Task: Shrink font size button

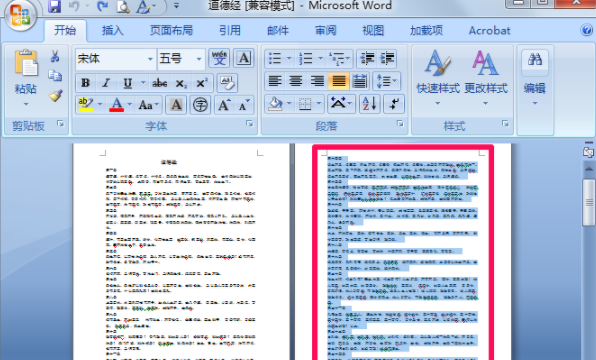Action: (x=244, y=105)
